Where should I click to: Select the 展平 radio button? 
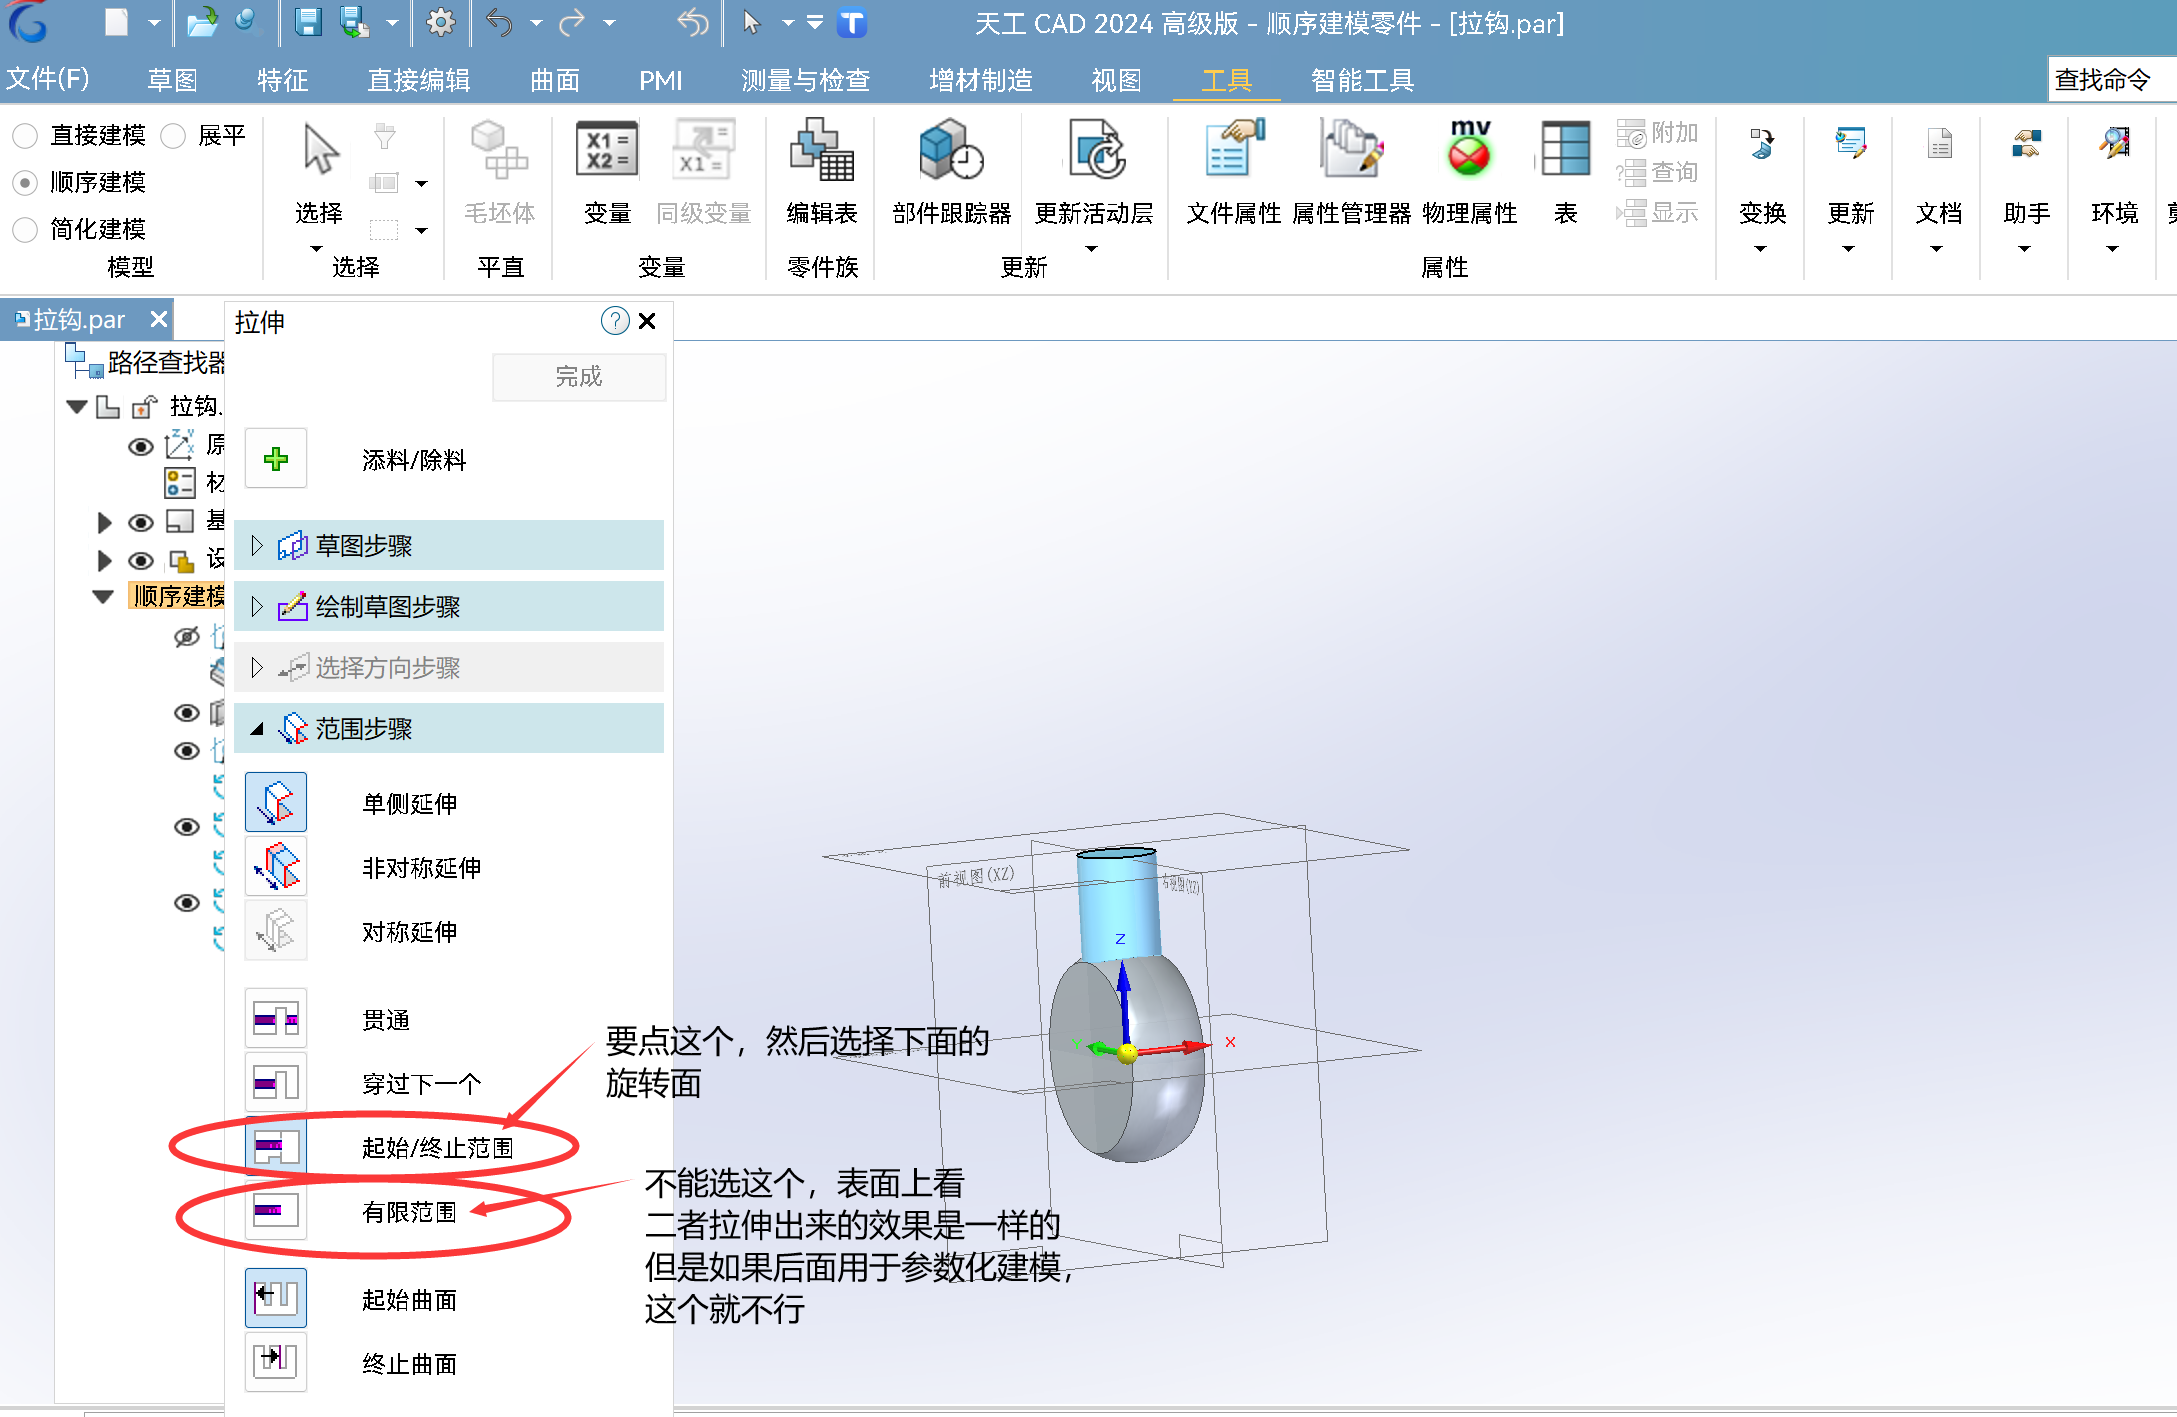[173, 135]
